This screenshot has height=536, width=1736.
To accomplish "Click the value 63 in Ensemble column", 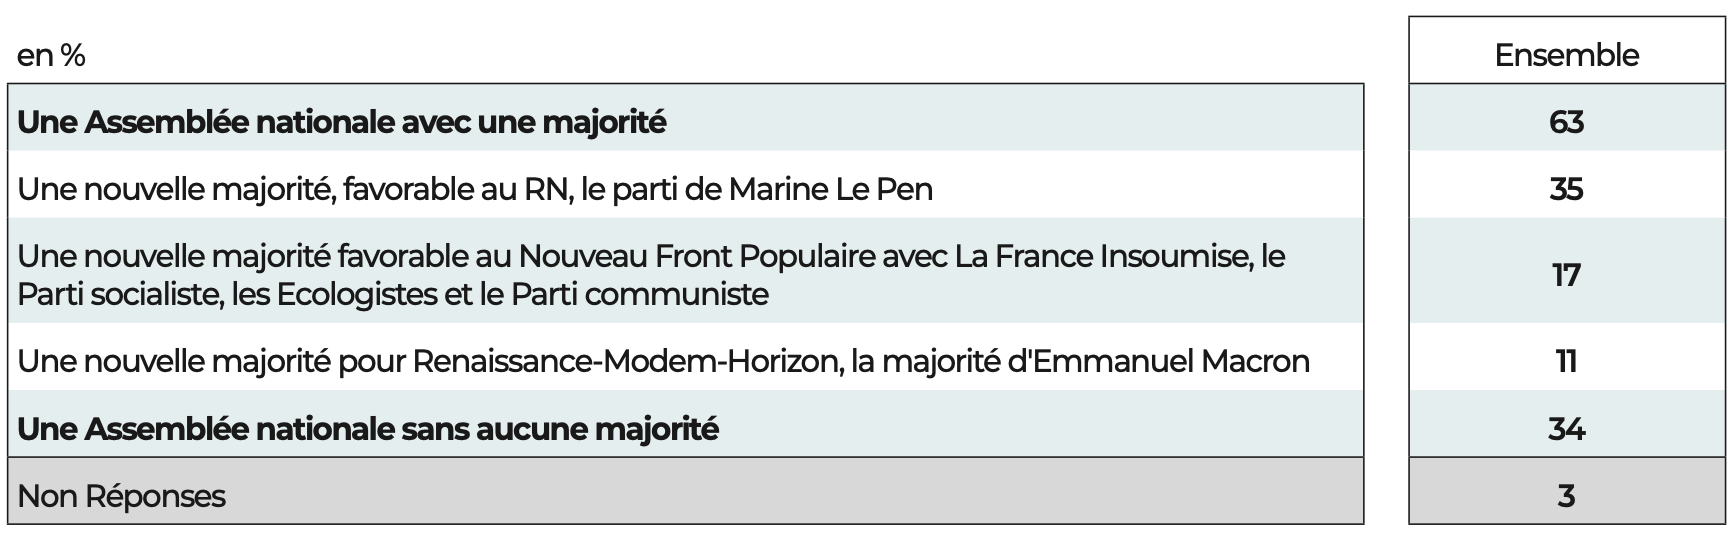I will click(x=1566, y=122).
